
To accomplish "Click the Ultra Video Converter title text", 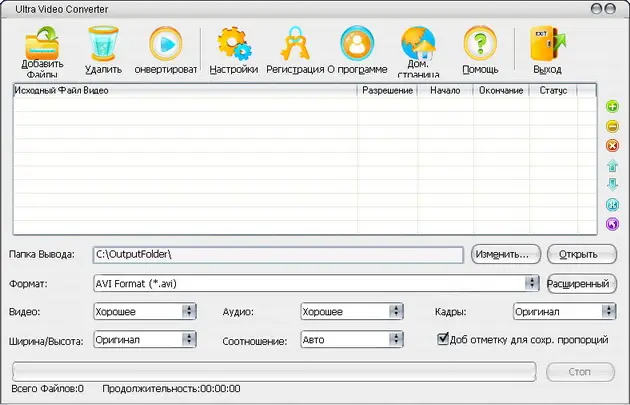I will tap(62, 9).
